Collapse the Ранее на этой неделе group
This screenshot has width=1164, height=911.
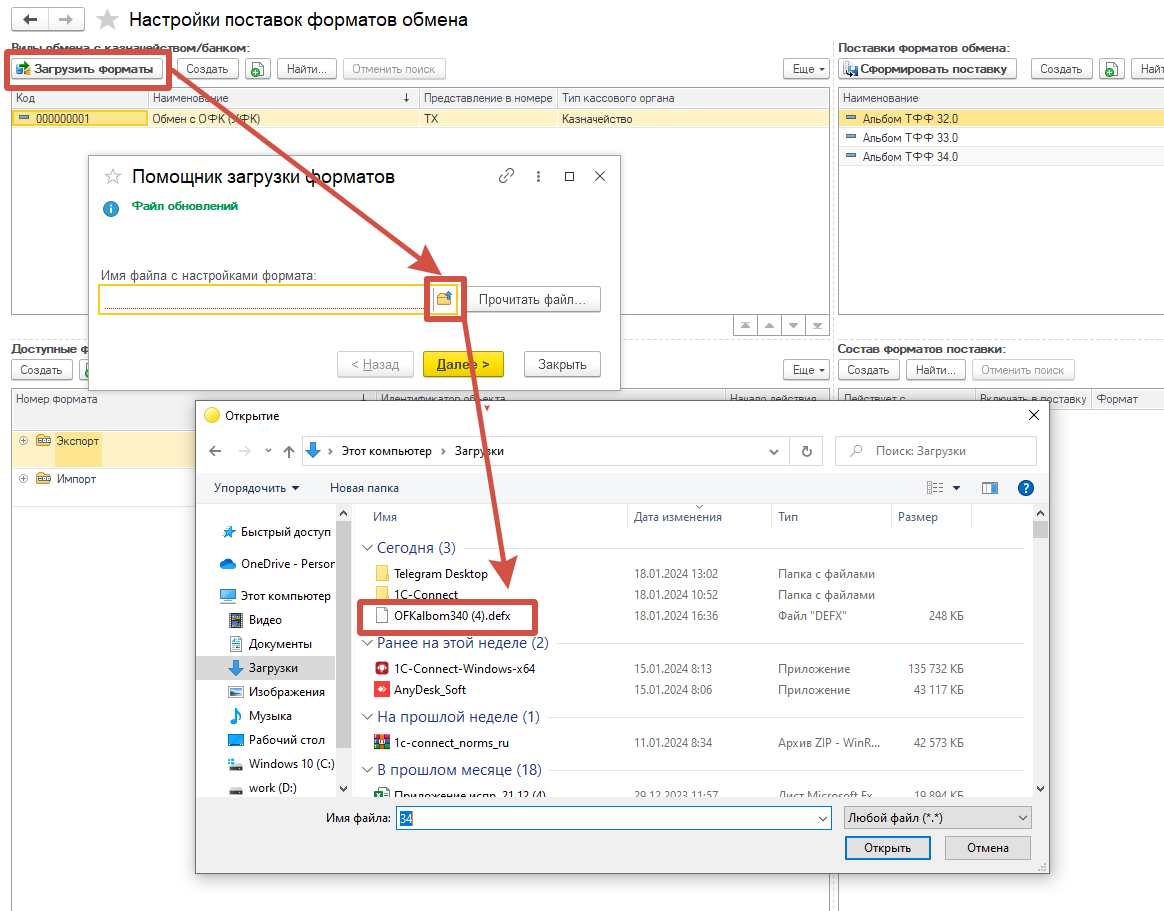coord(367,643)
